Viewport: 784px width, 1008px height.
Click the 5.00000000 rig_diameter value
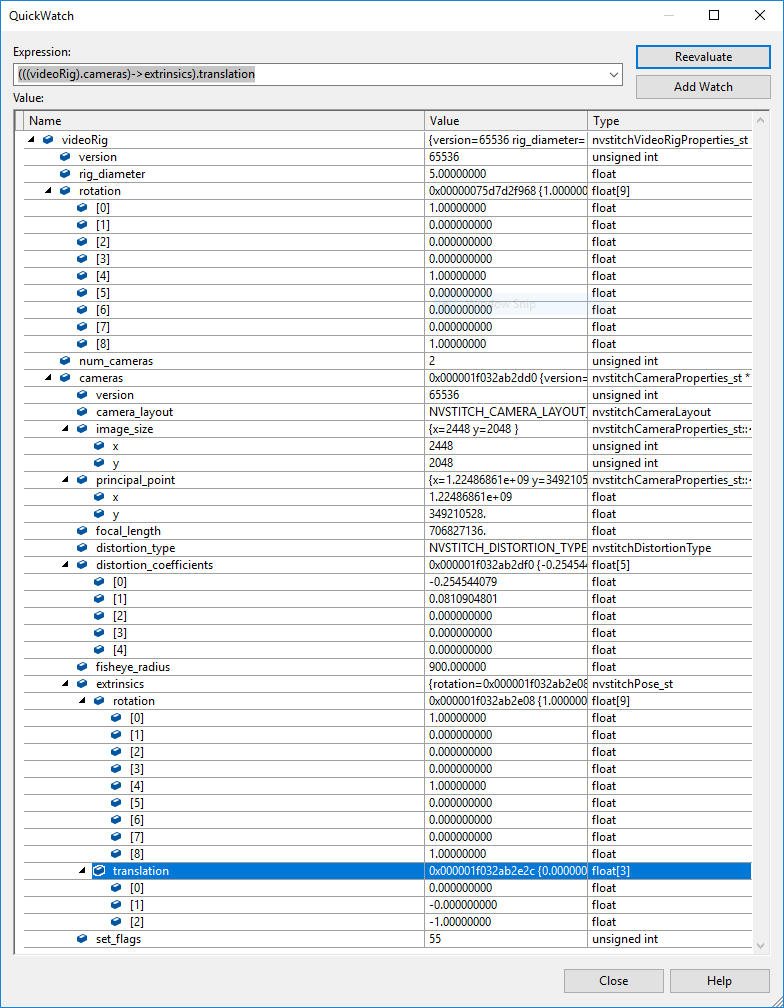point(458,174)
